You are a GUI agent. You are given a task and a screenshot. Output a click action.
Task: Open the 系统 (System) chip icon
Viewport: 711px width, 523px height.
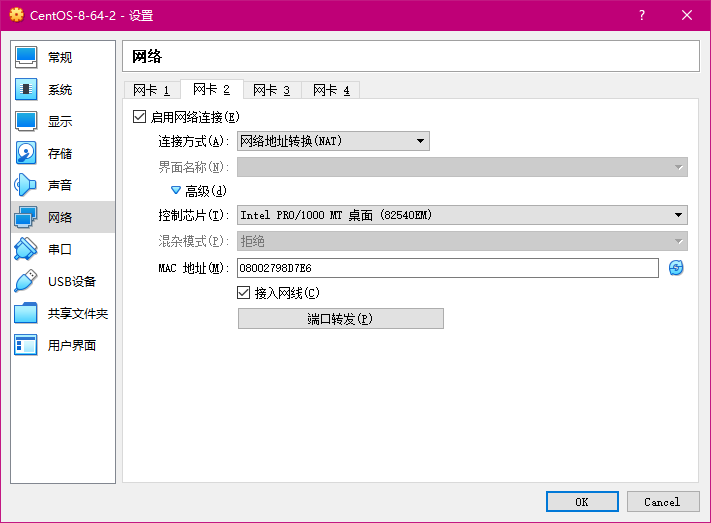pos(26,89)
